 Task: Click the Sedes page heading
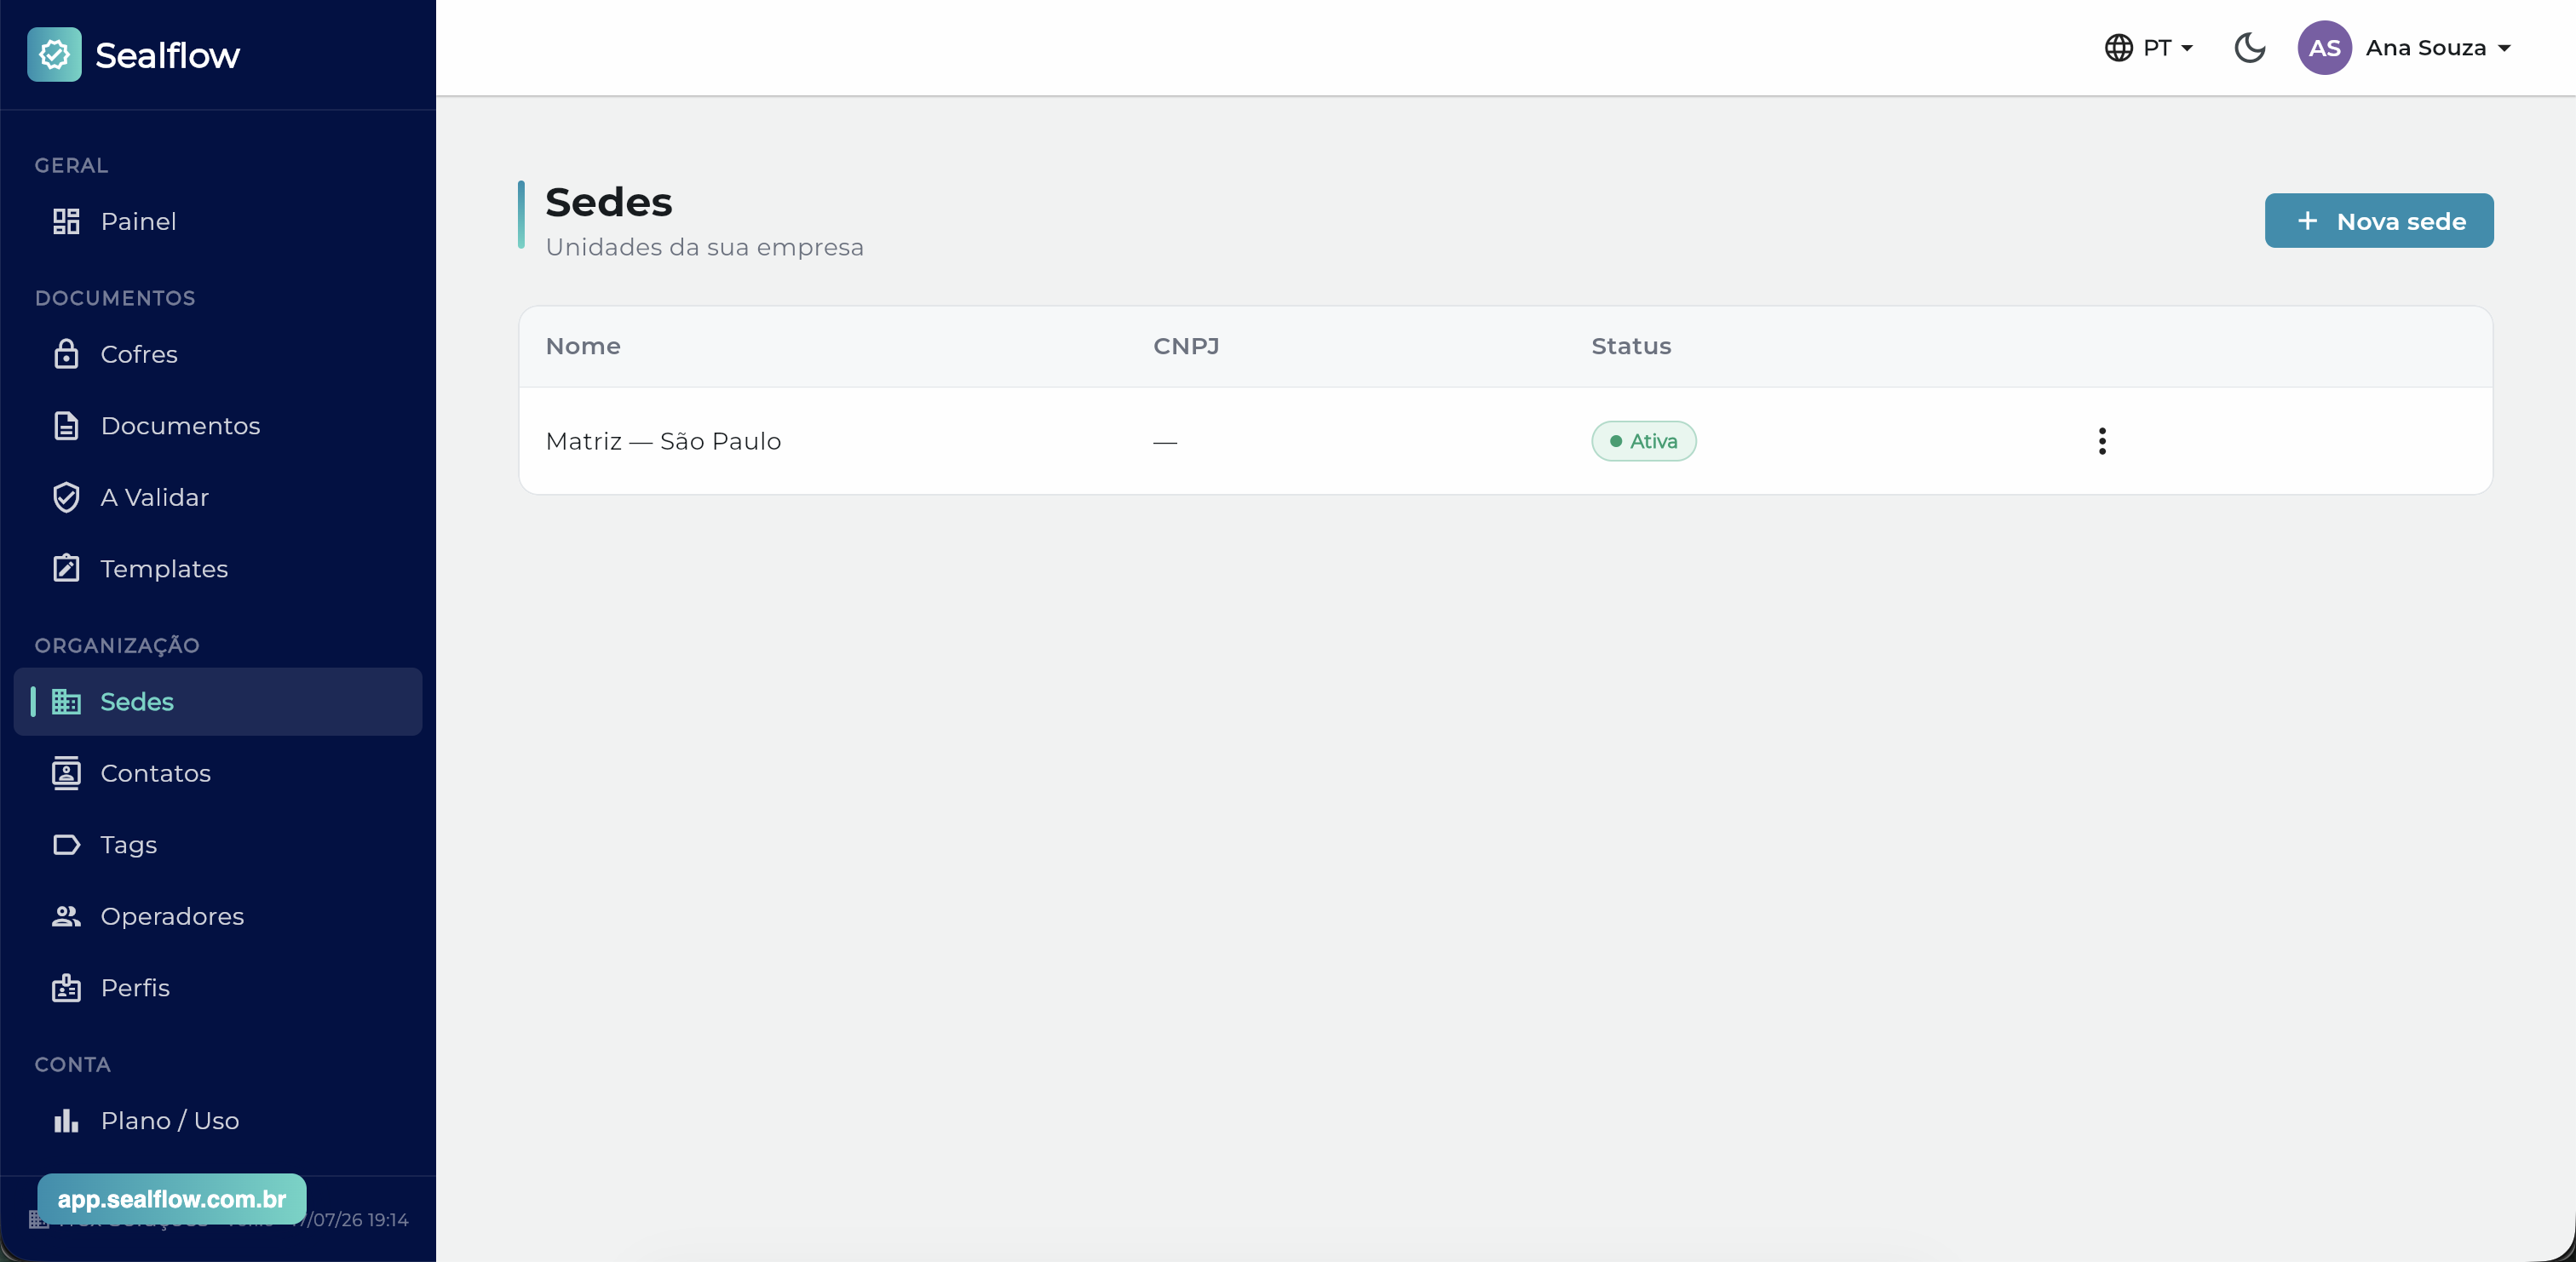point(608,202)
